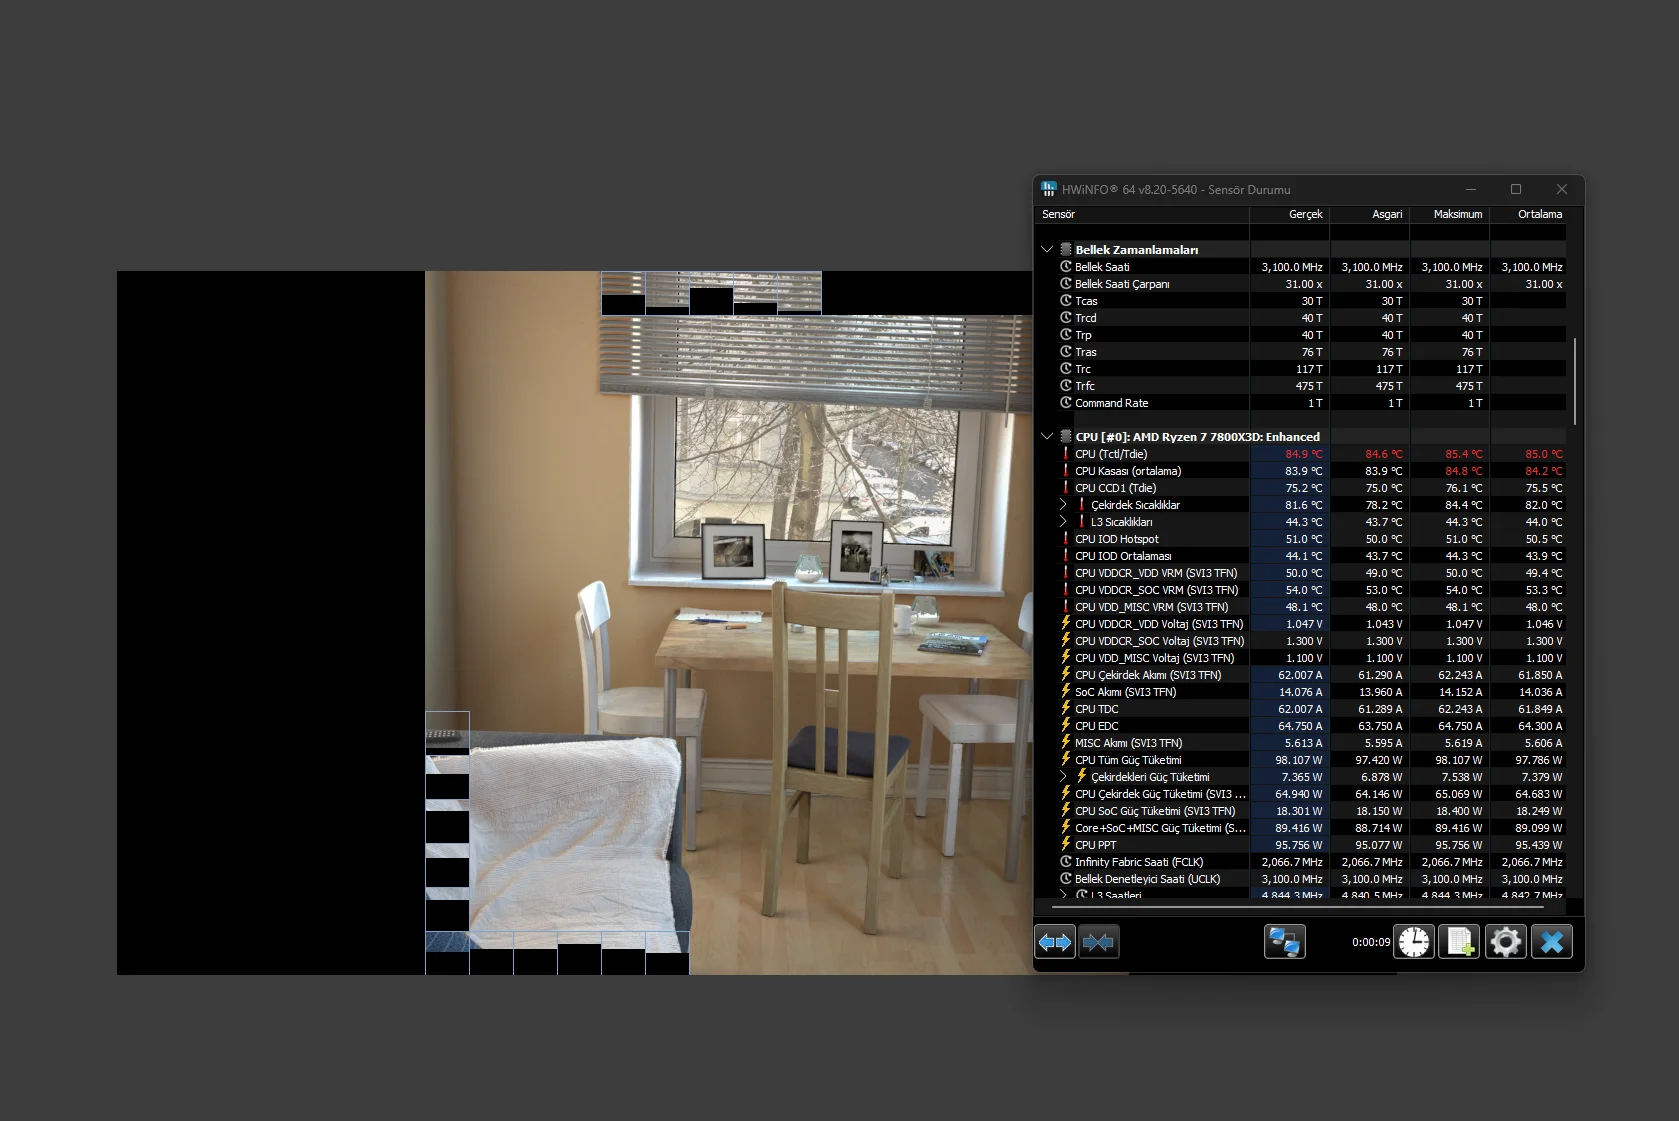
Task: Click the clock icon beside Tcas
Action: click(1066, 301)
